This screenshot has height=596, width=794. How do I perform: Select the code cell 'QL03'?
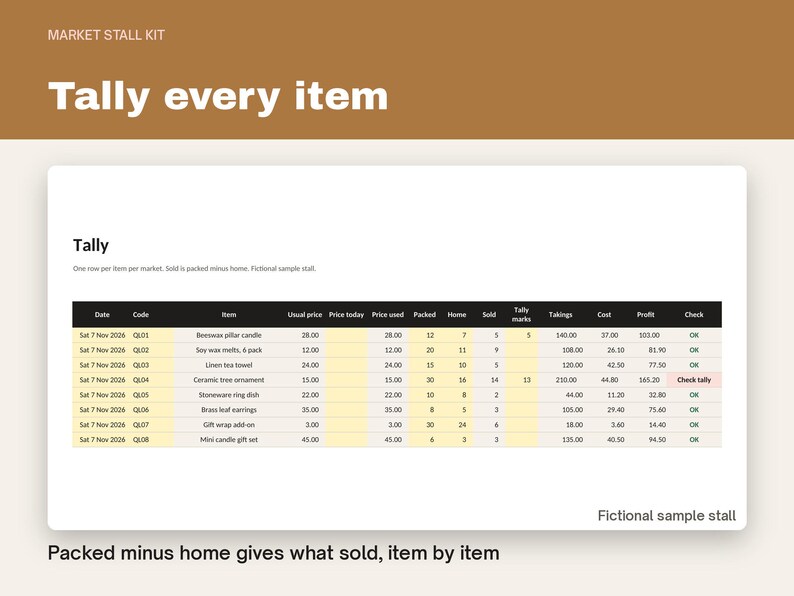[x=141, y=365]
